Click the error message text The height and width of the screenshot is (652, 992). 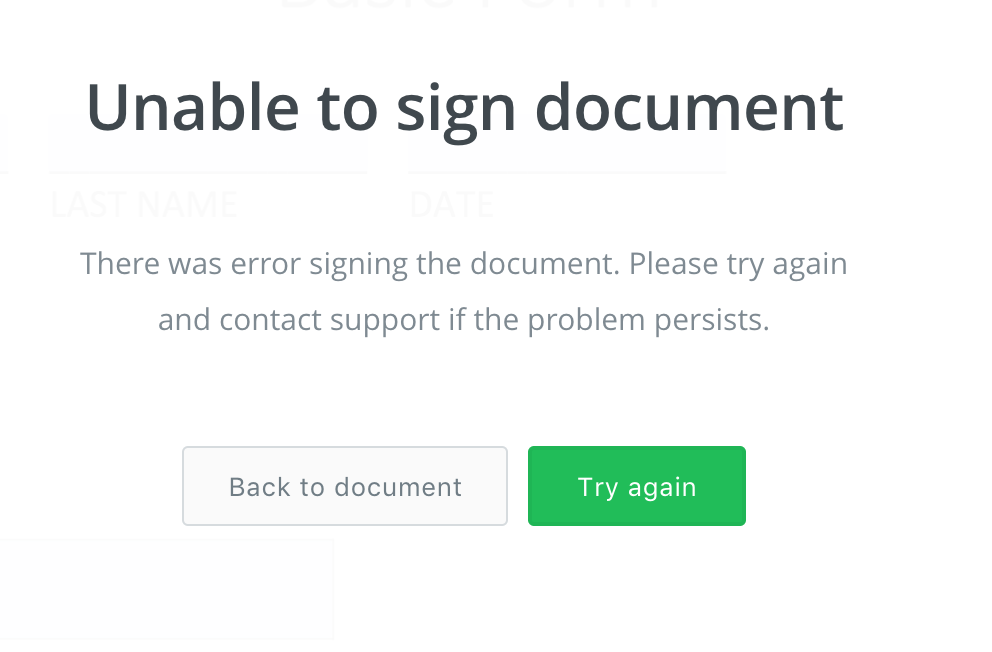pos(464,290)
